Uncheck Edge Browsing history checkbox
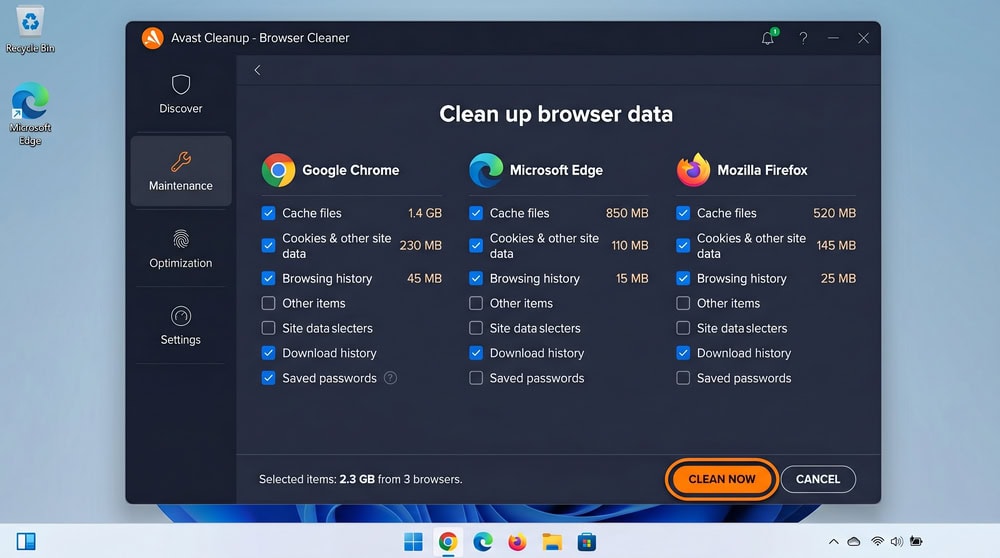 pyautogui.click(x=476, y=279)
